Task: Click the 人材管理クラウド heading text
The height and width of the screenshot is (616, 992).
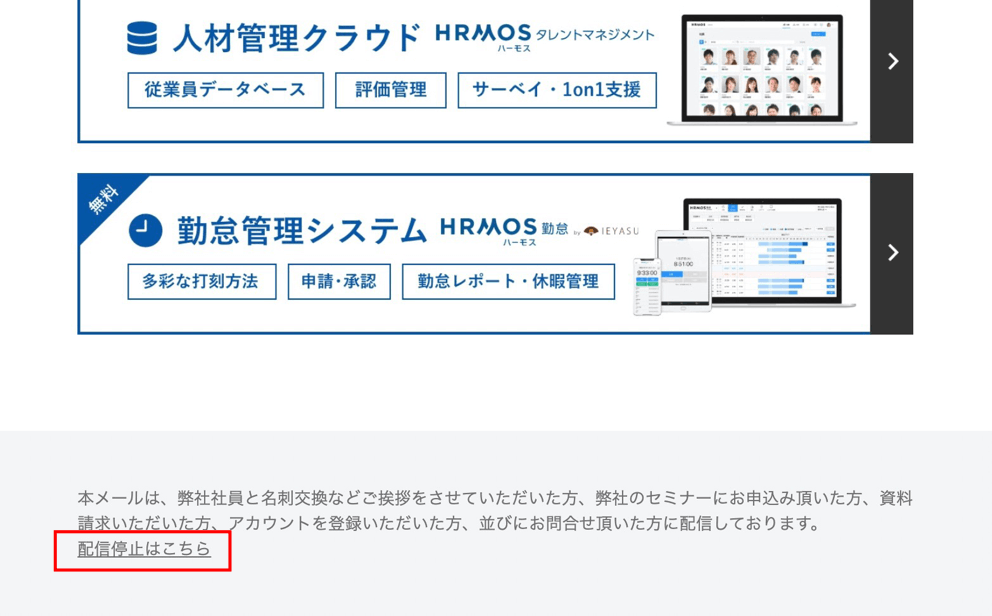Action: click(296, 38)
